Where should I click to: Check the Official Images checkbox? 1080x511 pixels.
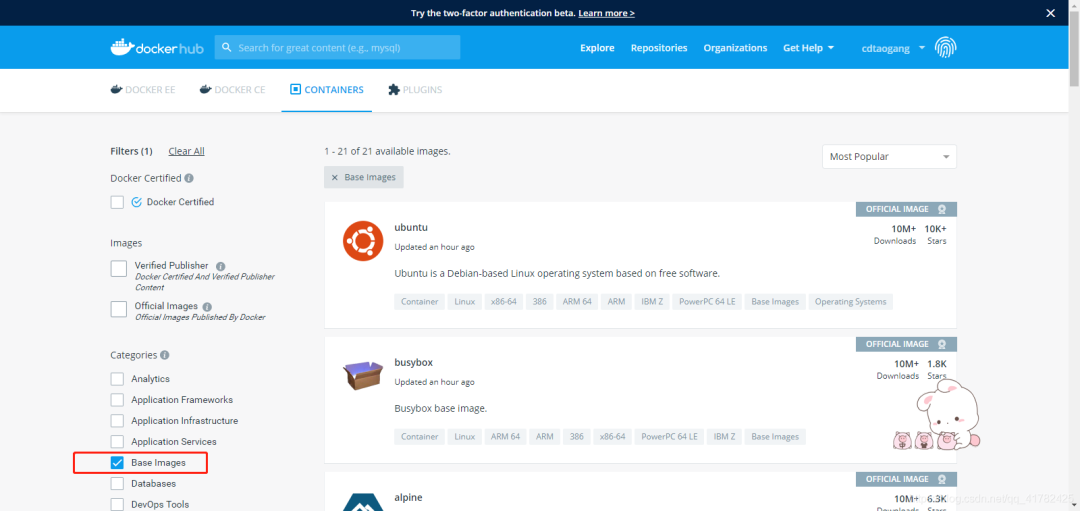118,309
